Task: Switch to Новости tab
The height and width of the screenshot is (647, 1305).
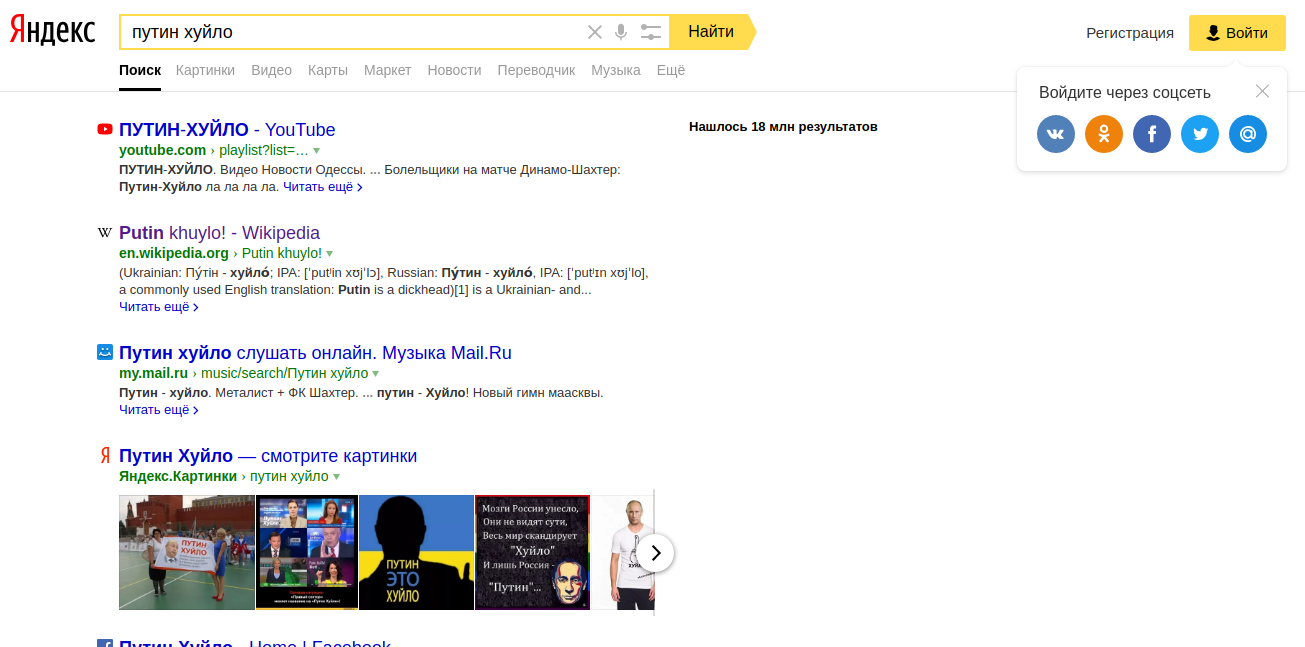Action: pyautogui.click(x=454, y=70)
